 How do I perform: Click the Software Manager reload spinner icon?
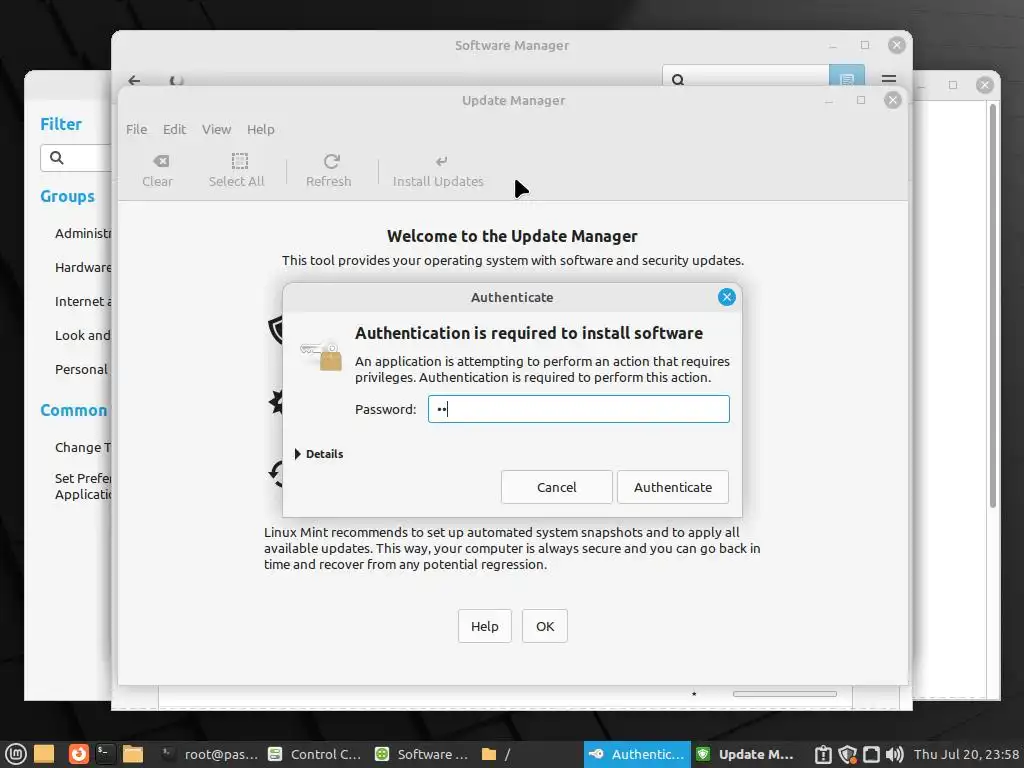coord(176,80)
